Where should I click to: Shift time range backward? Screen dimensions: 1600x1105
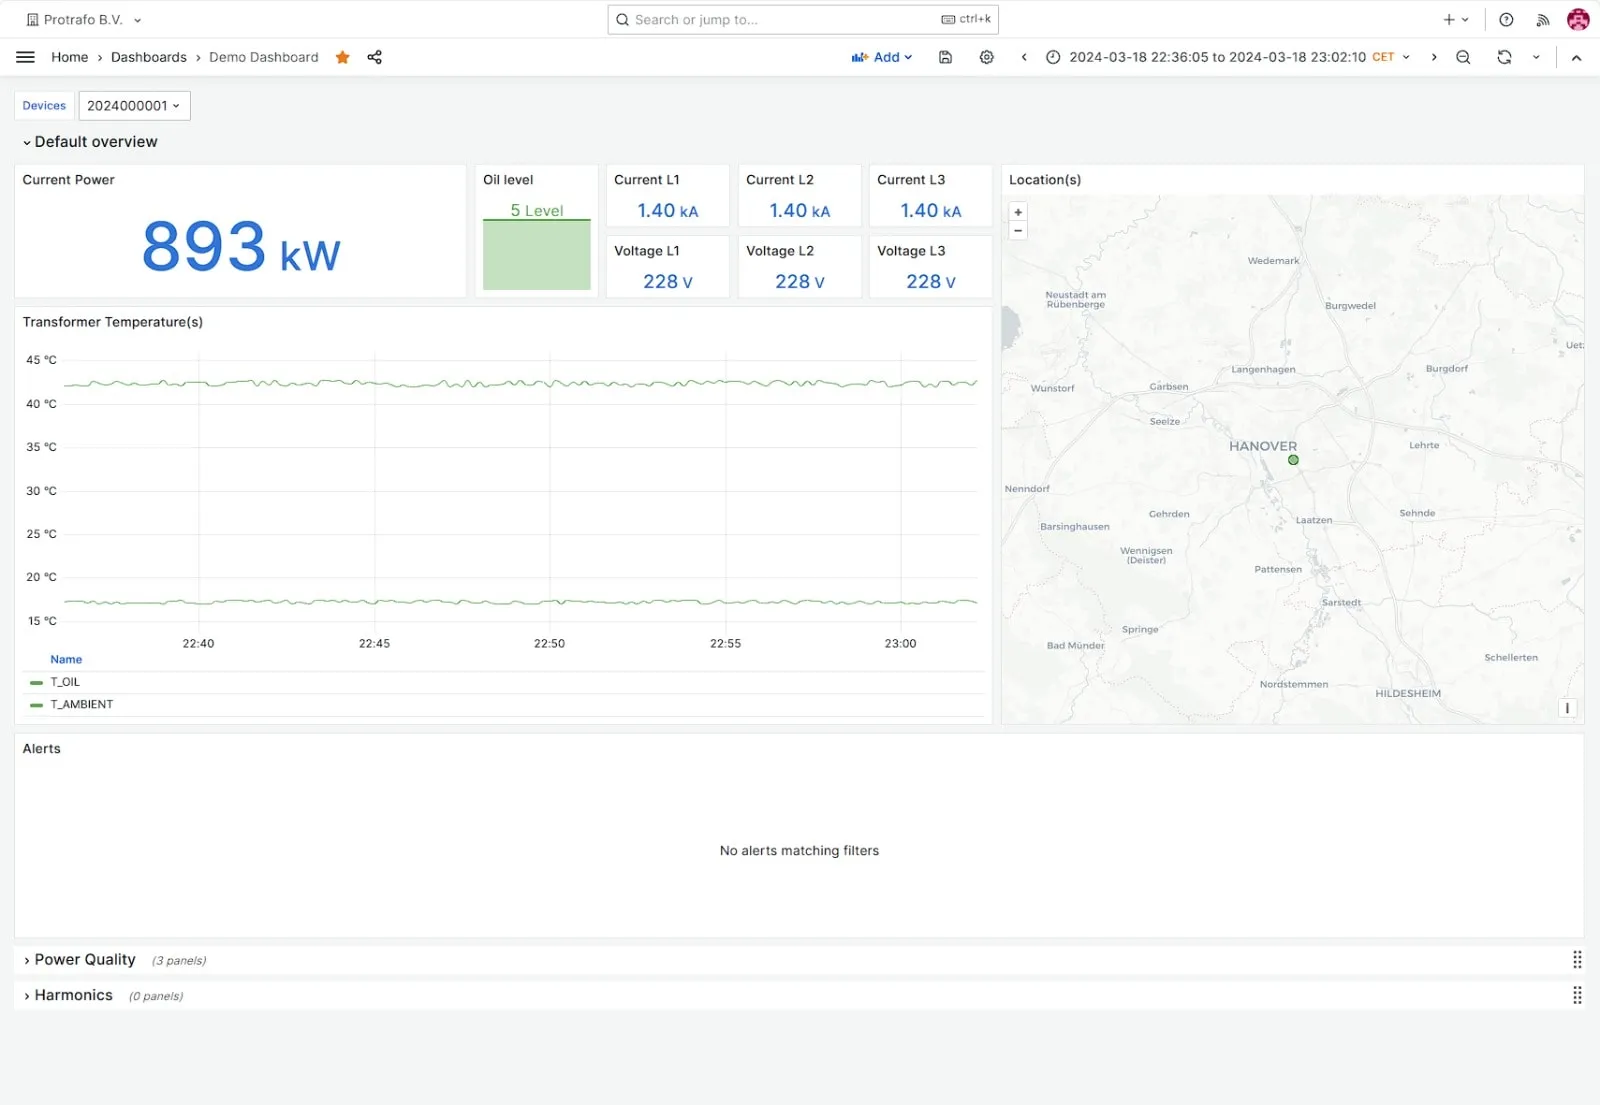coord(1023,57)
